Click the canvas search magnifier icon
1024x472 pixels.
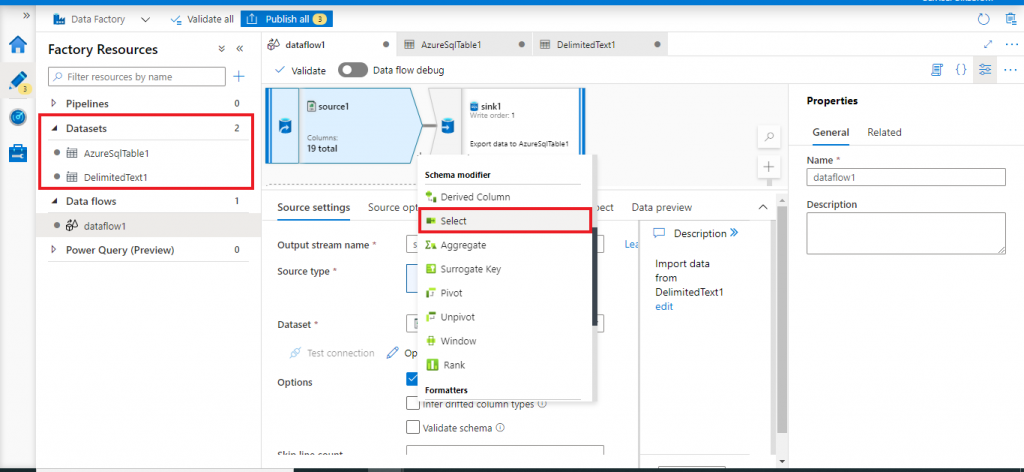[768, 136]
